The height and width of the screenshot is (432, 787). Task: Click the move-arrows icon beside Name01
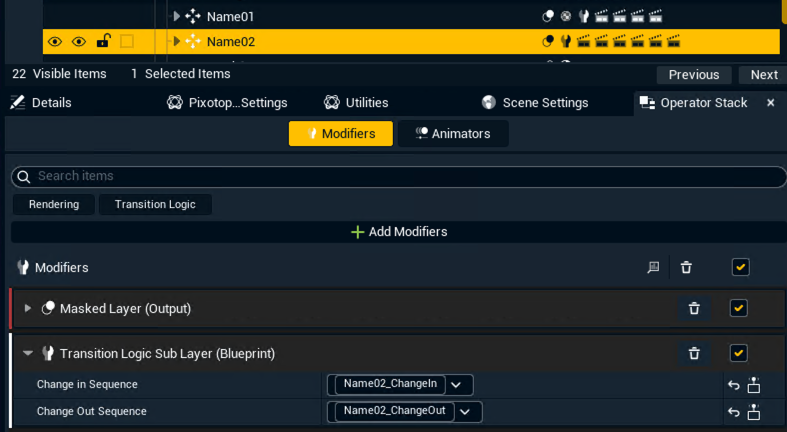[193, 17]
